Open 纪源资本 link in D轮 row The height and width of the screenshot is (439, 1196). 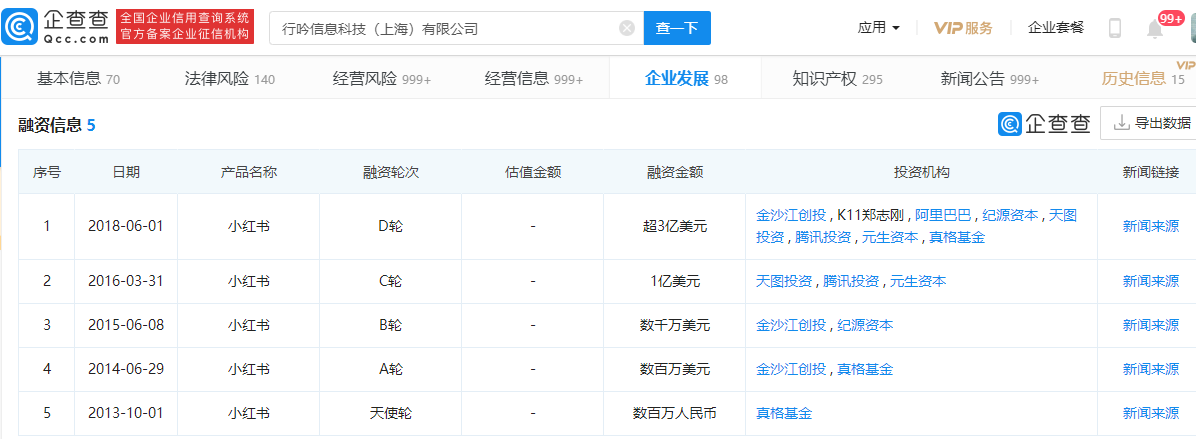[1010, 216]
